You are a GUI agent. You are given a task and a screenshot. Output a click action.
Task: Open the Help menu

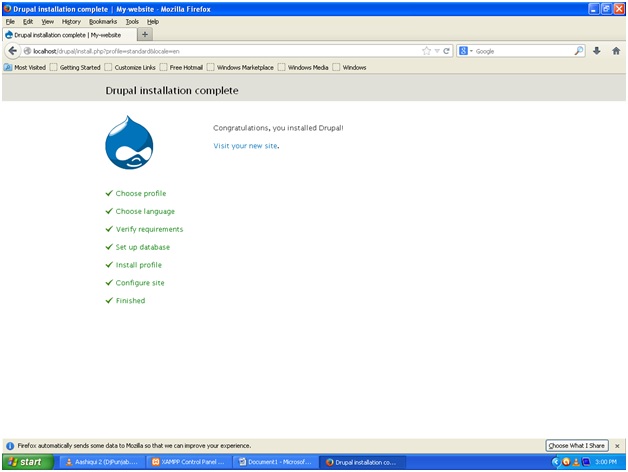pos(153,22)
